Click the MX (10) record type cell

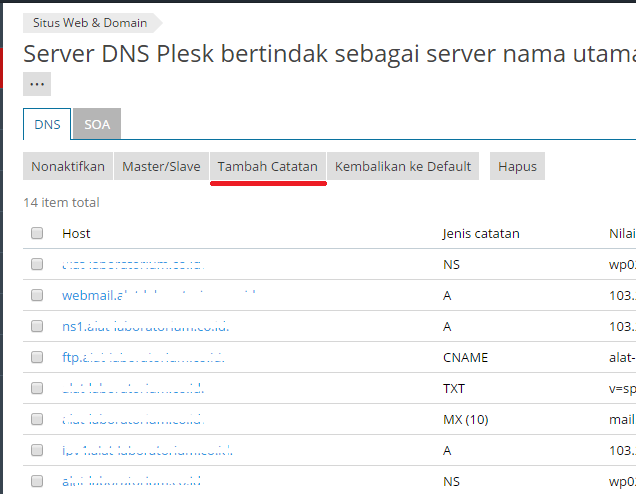466,419
